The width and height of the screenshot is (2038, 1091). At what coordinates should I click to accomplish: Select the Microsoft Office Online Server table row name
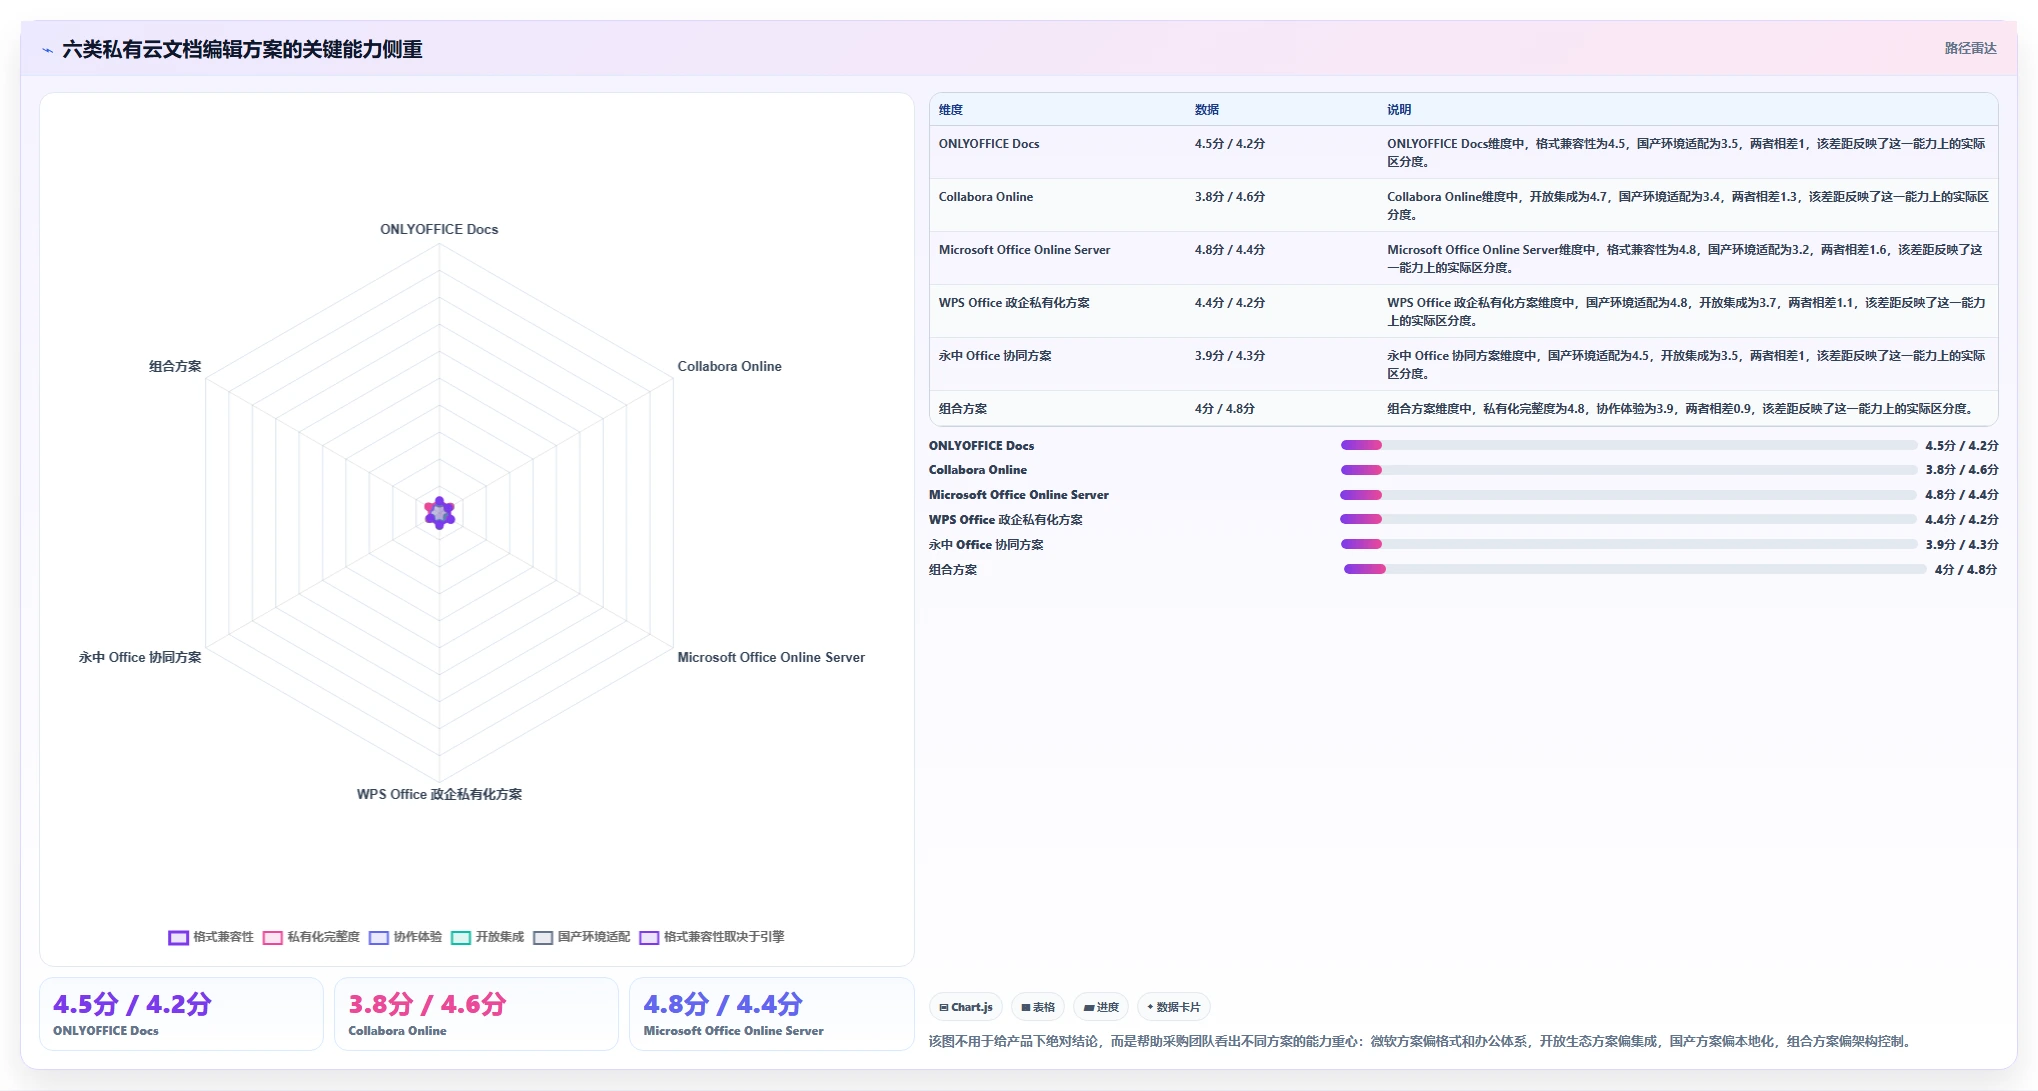pyautogui.click(x=1024, y=250)
